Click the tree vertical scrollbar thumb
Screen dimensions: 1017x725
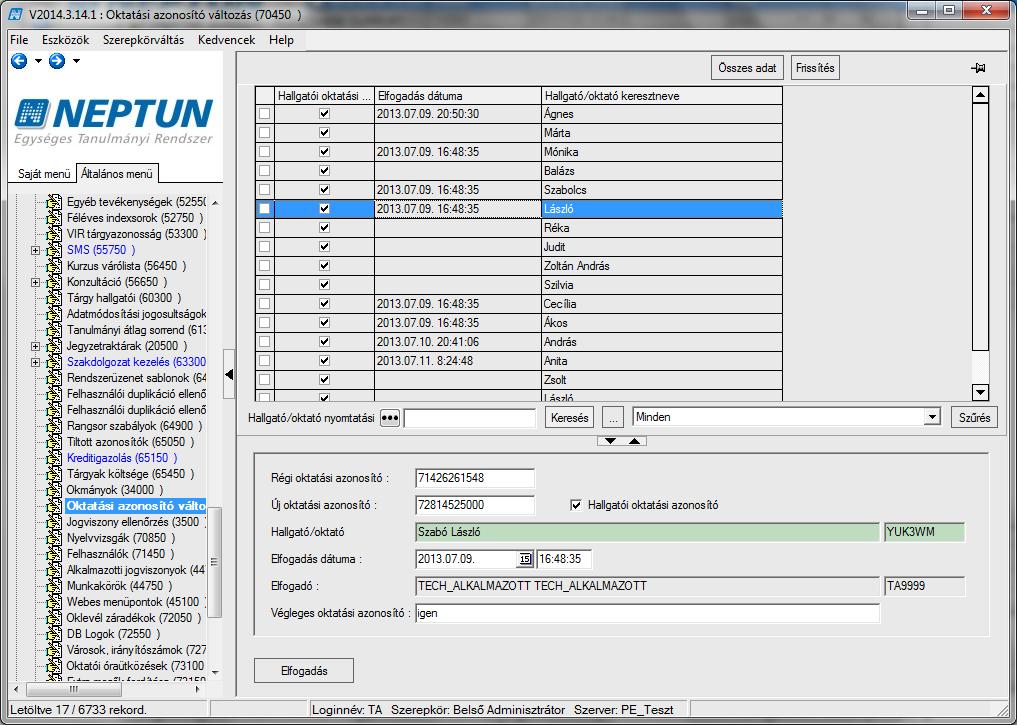click(215, 562)
